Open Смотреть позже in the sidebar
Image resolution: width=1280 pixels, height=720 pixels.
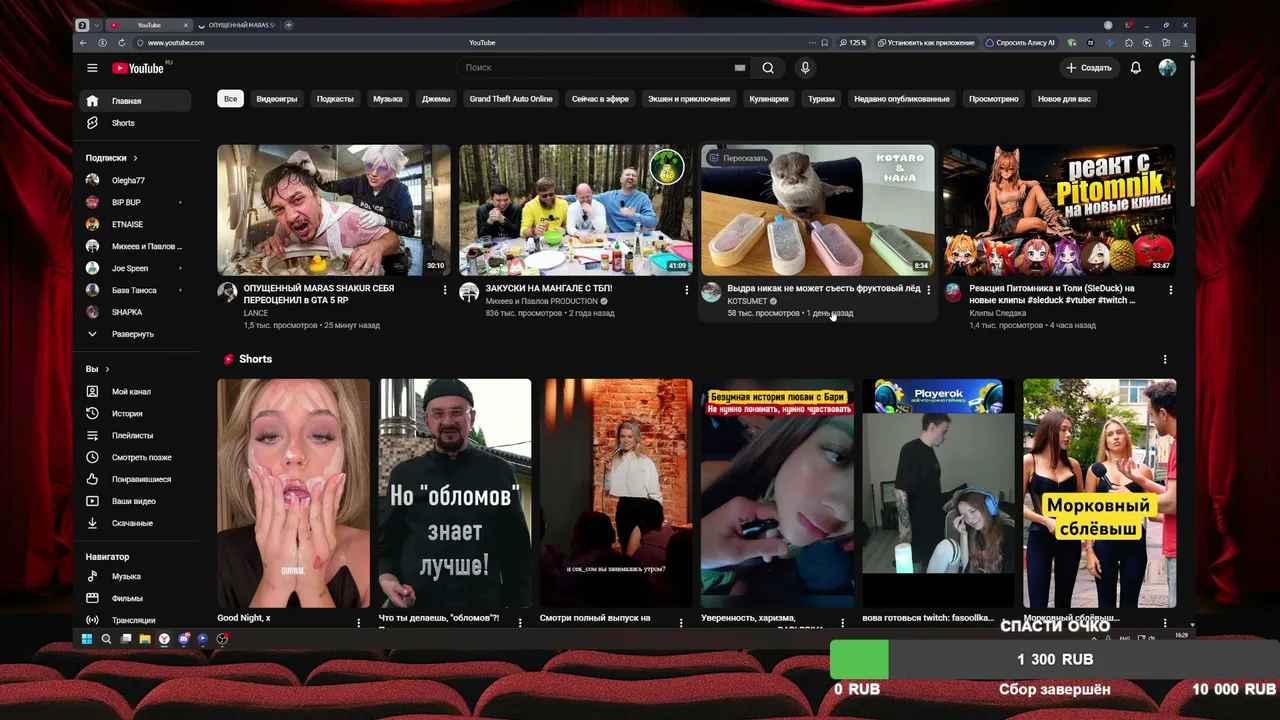coord(135,457)
